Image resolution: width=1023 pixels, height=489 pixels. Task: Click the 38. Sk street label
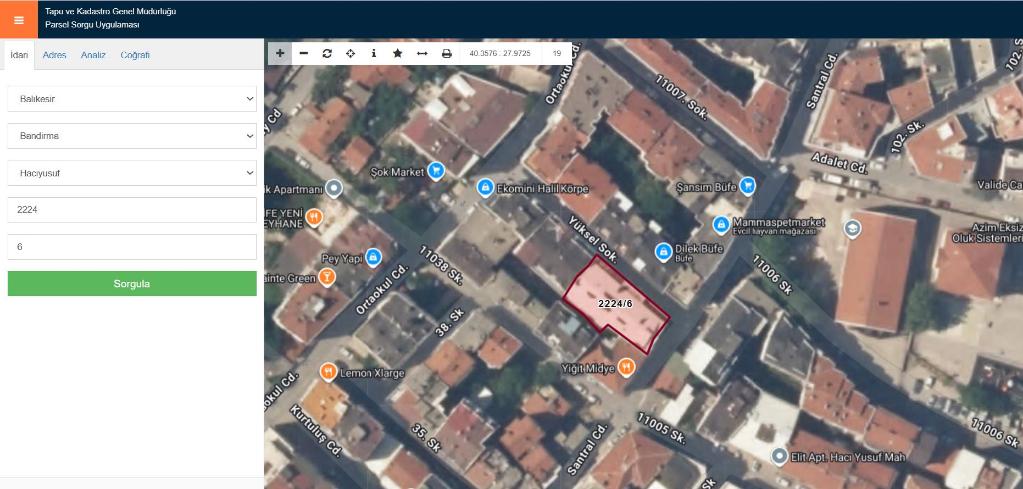450,323
